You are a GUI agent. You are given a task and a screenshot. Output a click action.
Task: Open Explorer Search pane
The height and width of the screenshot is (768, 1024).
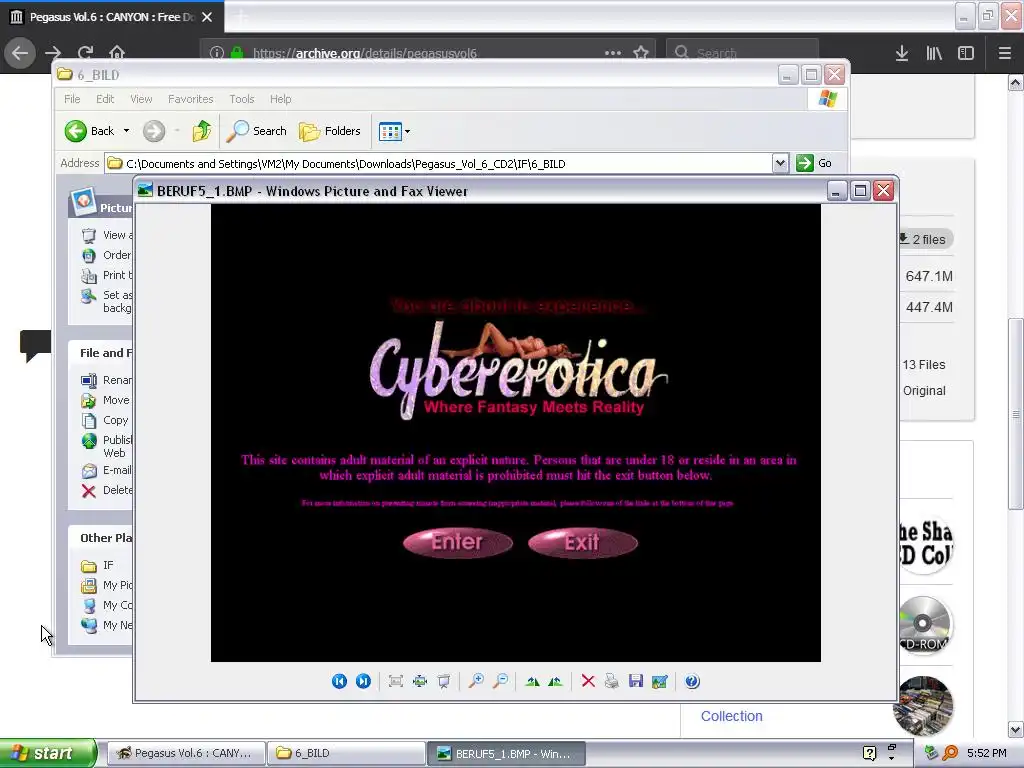coord(257,131)
